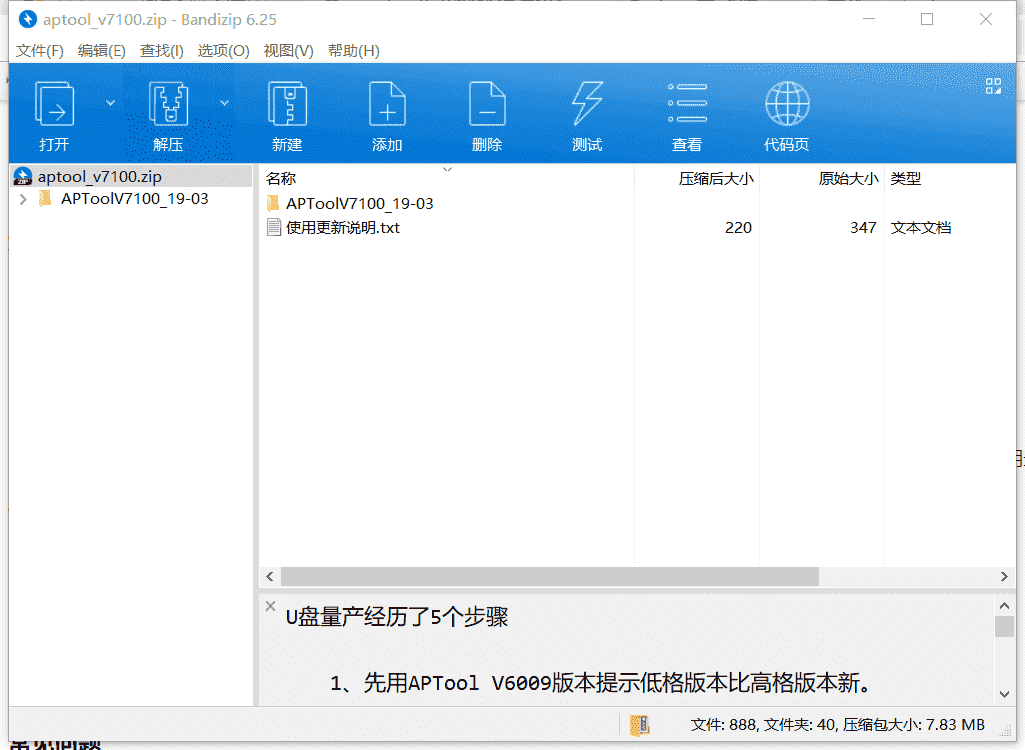Viewport: 1025px width, 750px height.
Task: Open the dropdown arrow next to 打开
Action: (x=110, y=103)
